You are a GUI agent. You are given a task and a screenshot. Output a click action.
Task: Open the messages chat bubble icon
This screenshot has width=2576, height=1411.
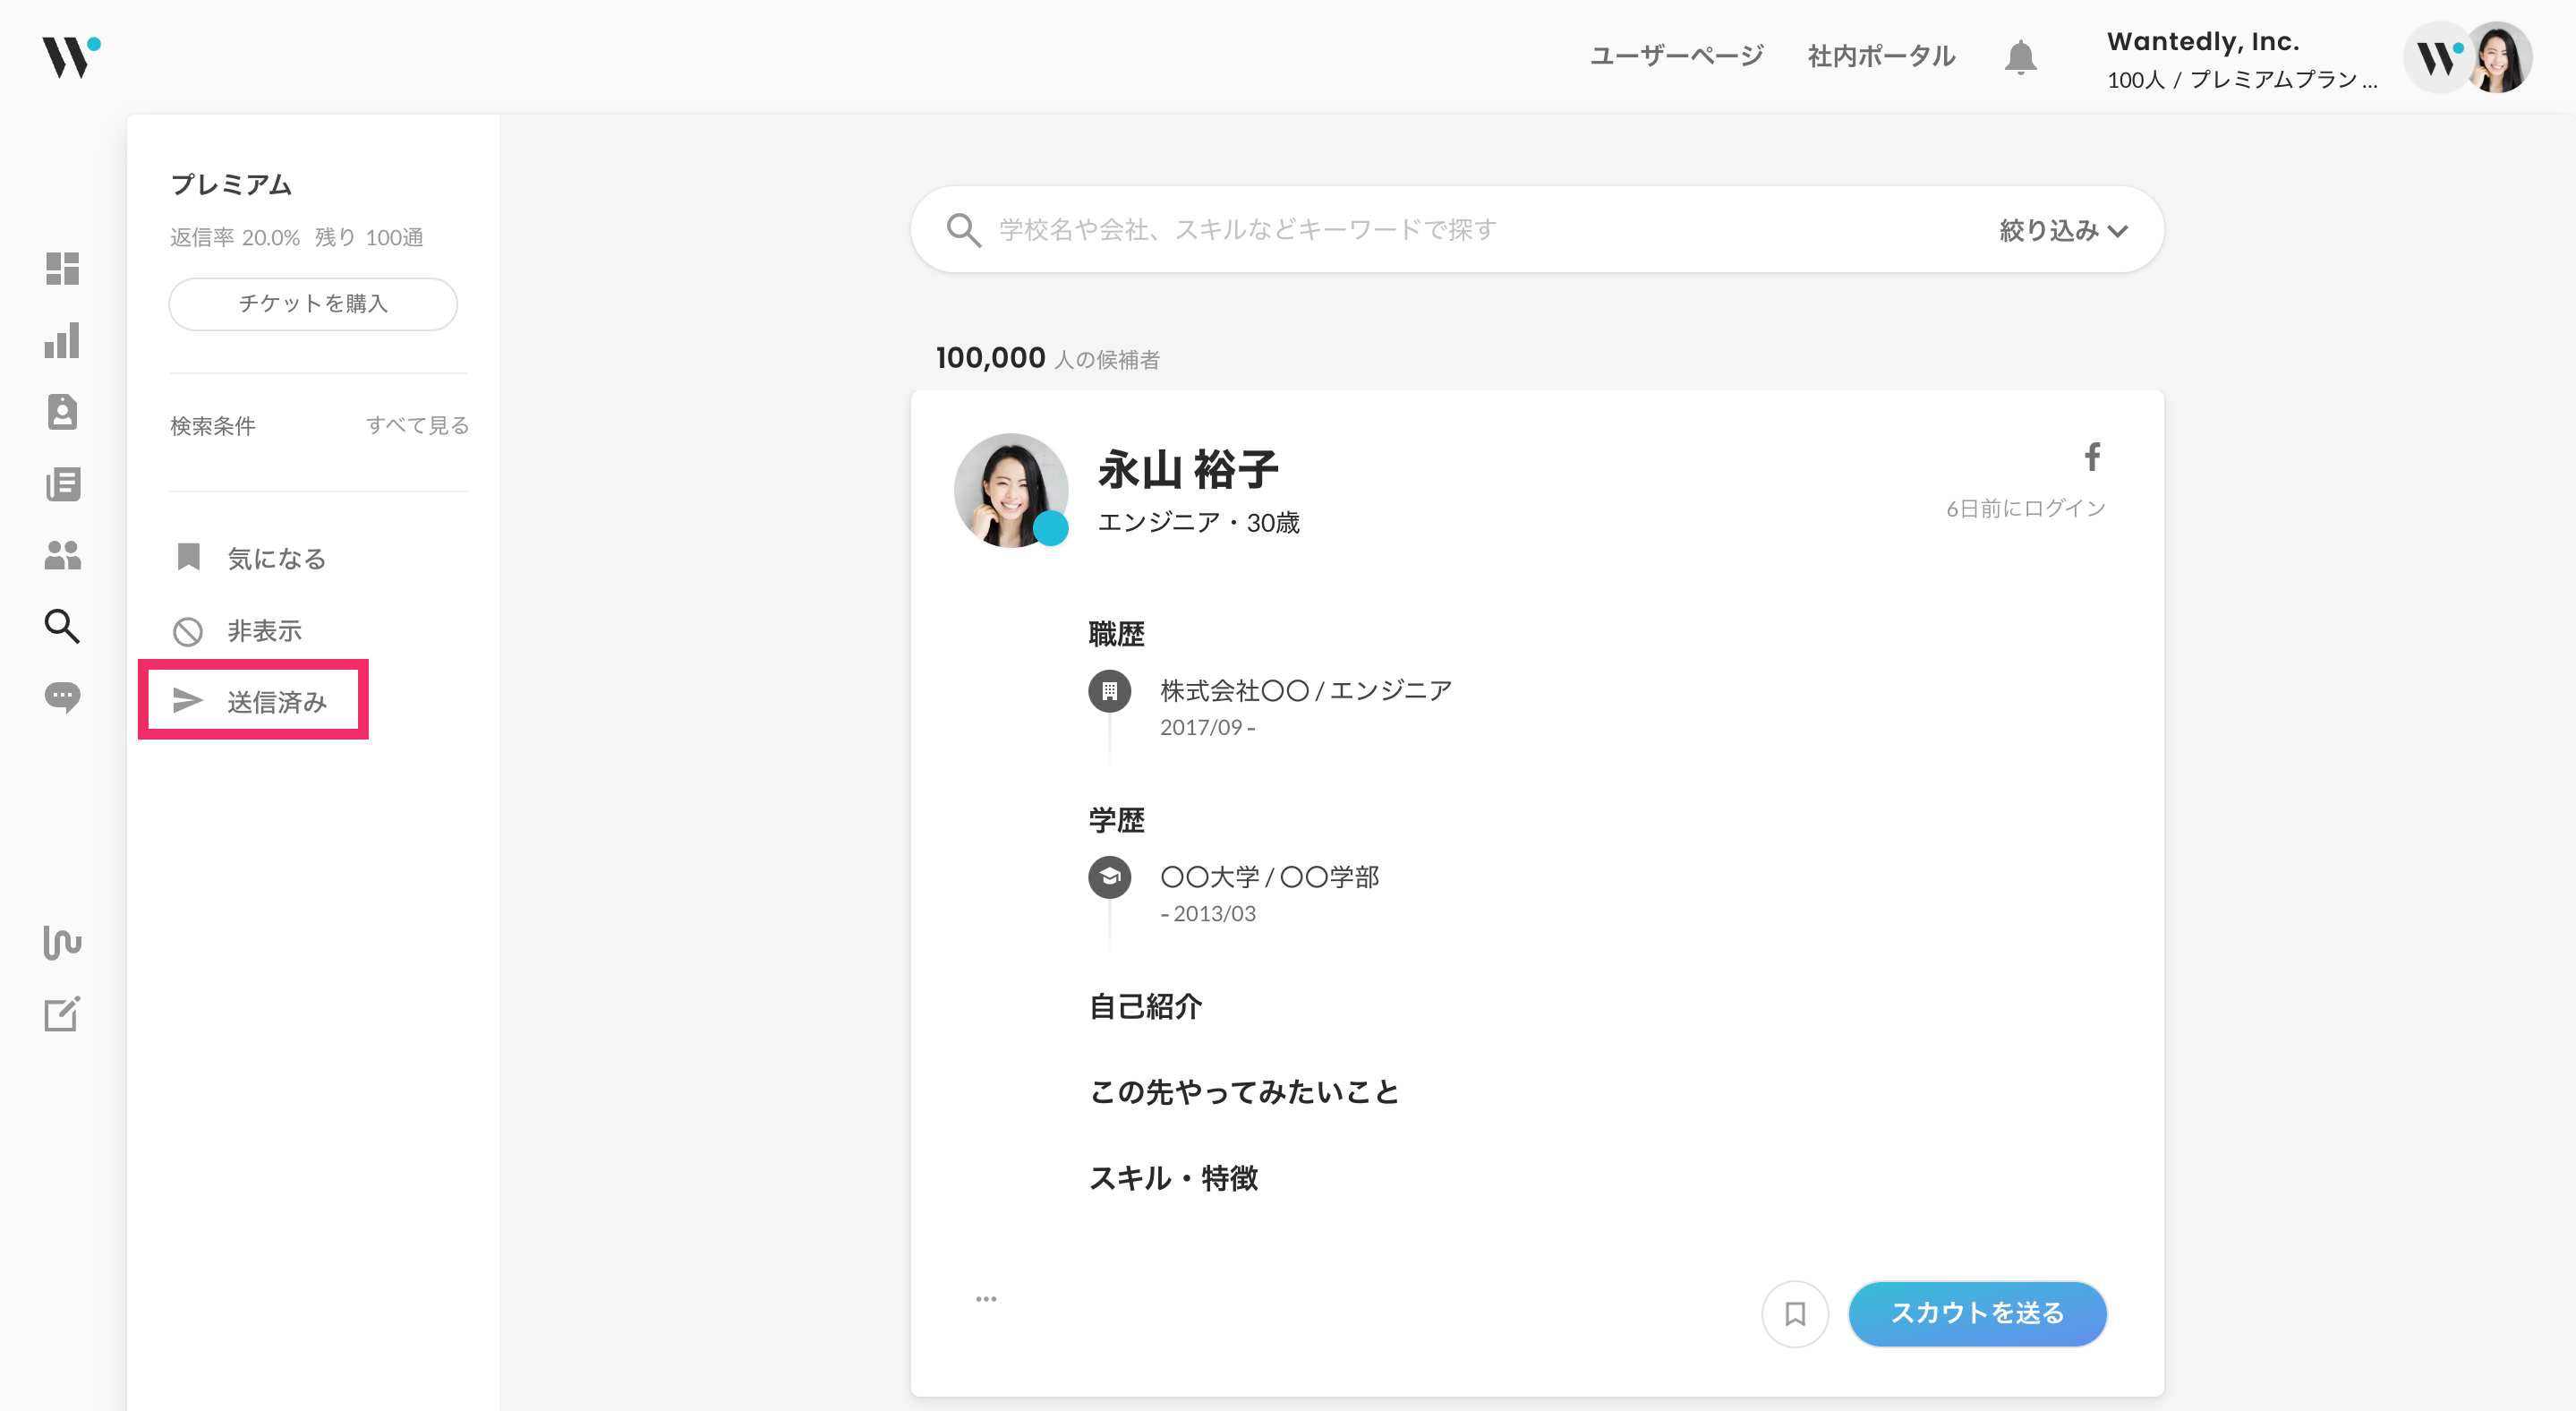pos(62,697)
